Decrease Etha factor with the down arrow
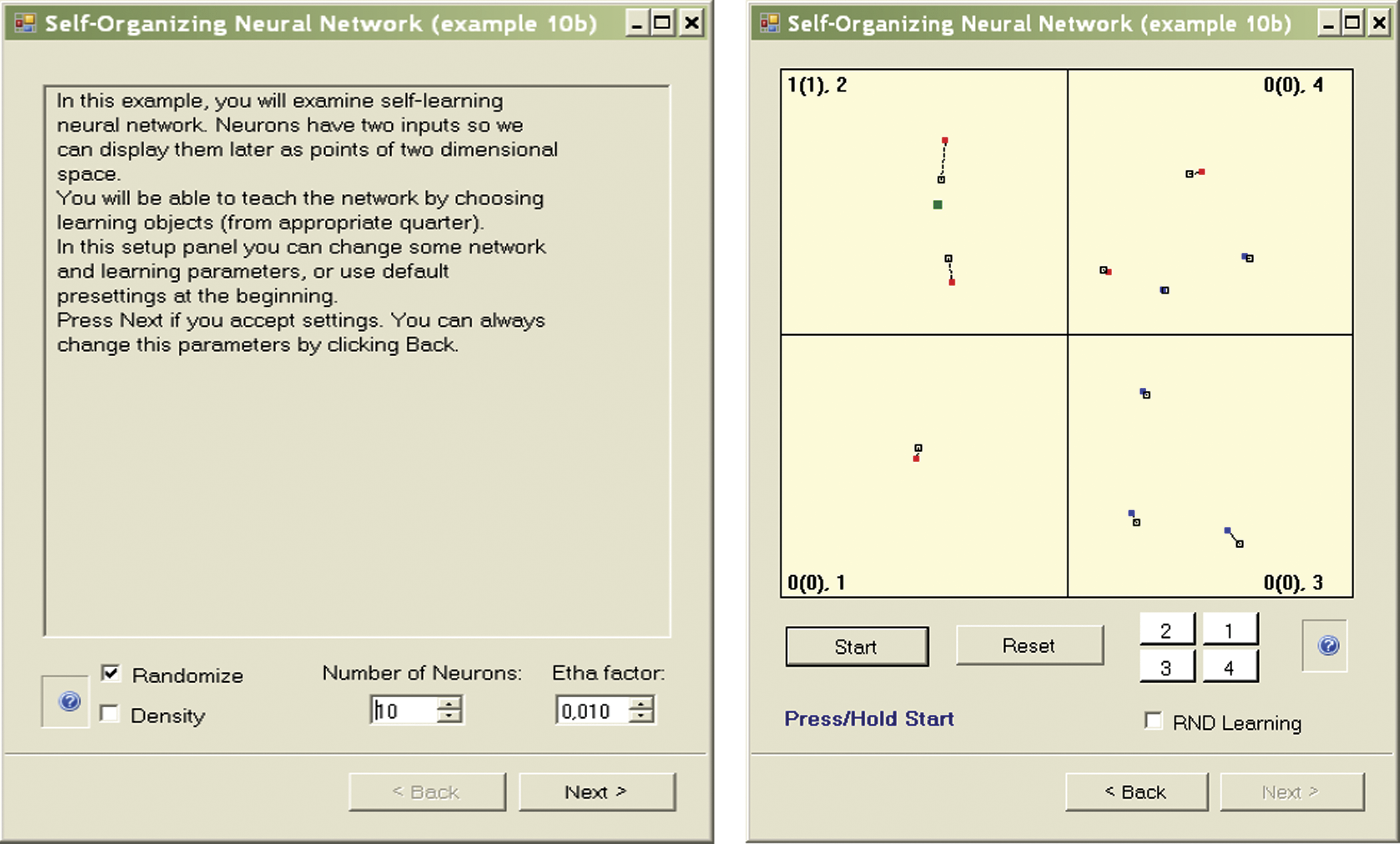Screen dimensions: 1400x844 pyautogui.click(x=641, y=716)
